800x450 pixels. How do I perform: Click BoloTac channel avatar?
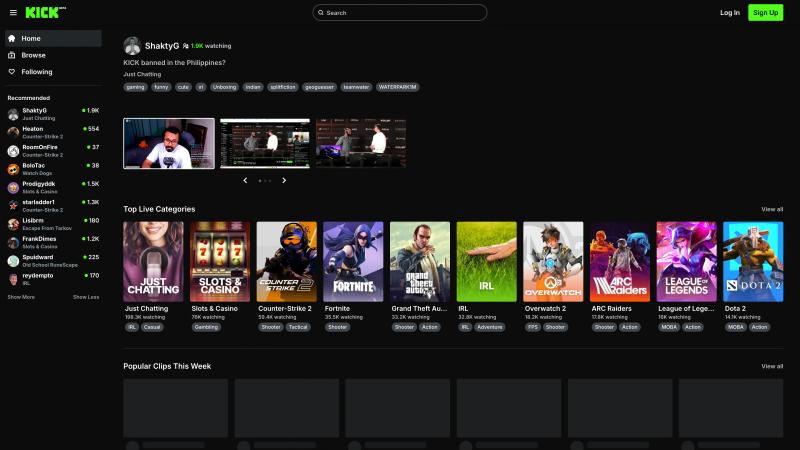13,169
